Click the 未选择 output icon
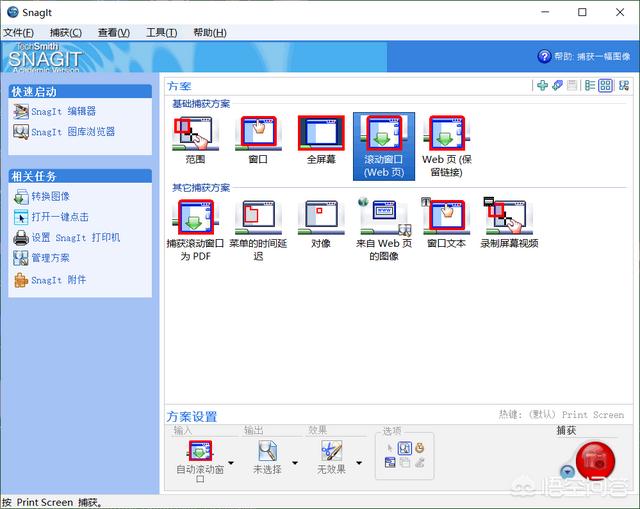Screen dimensions: 640x509 pos(267,450)
